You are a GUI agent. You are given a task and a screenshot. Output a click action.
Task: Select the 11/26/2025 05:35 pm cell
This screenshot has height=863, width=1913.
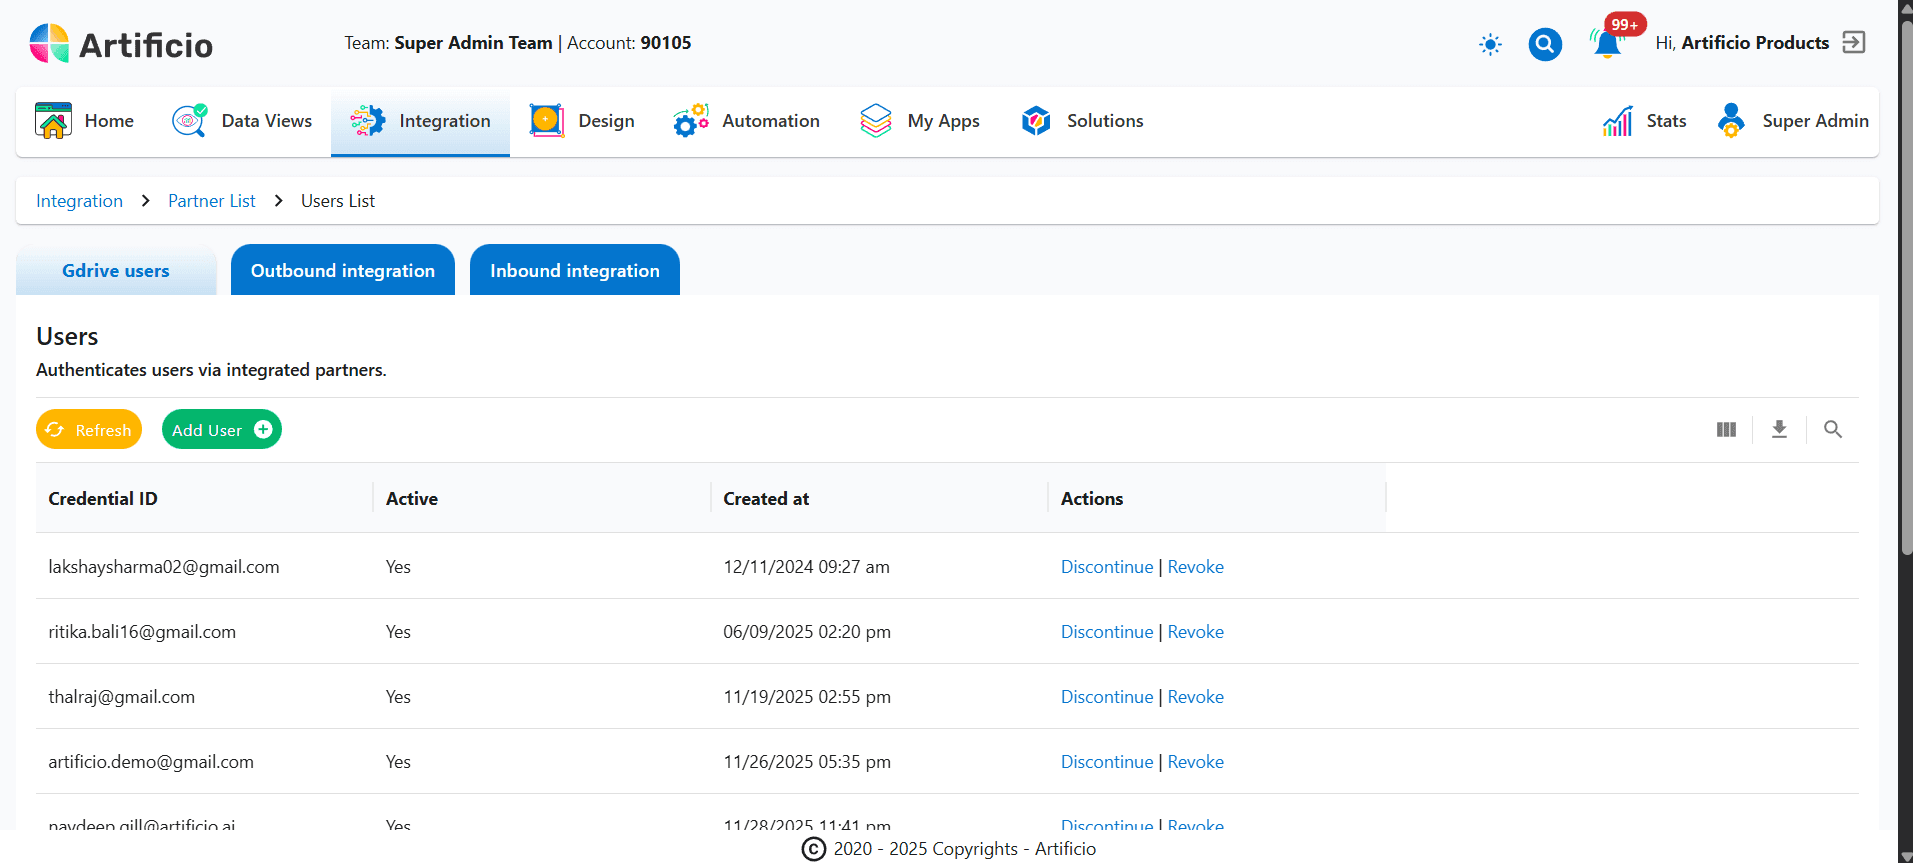point(807,762)
